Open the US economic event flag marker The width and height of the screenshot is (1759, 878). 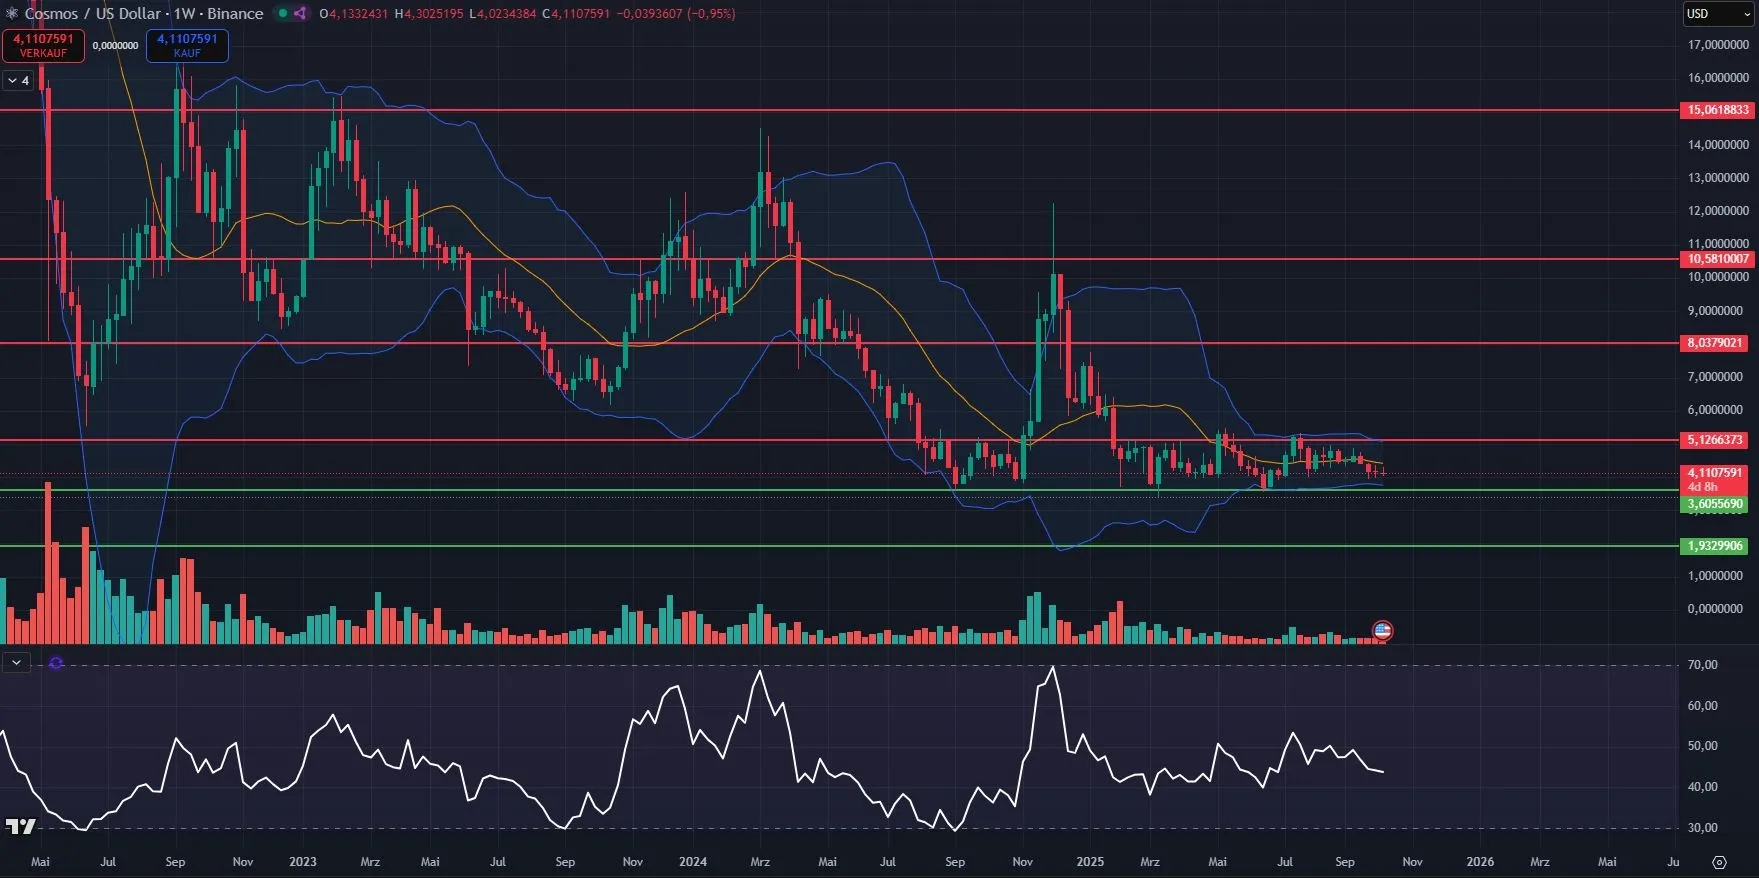1382,630
